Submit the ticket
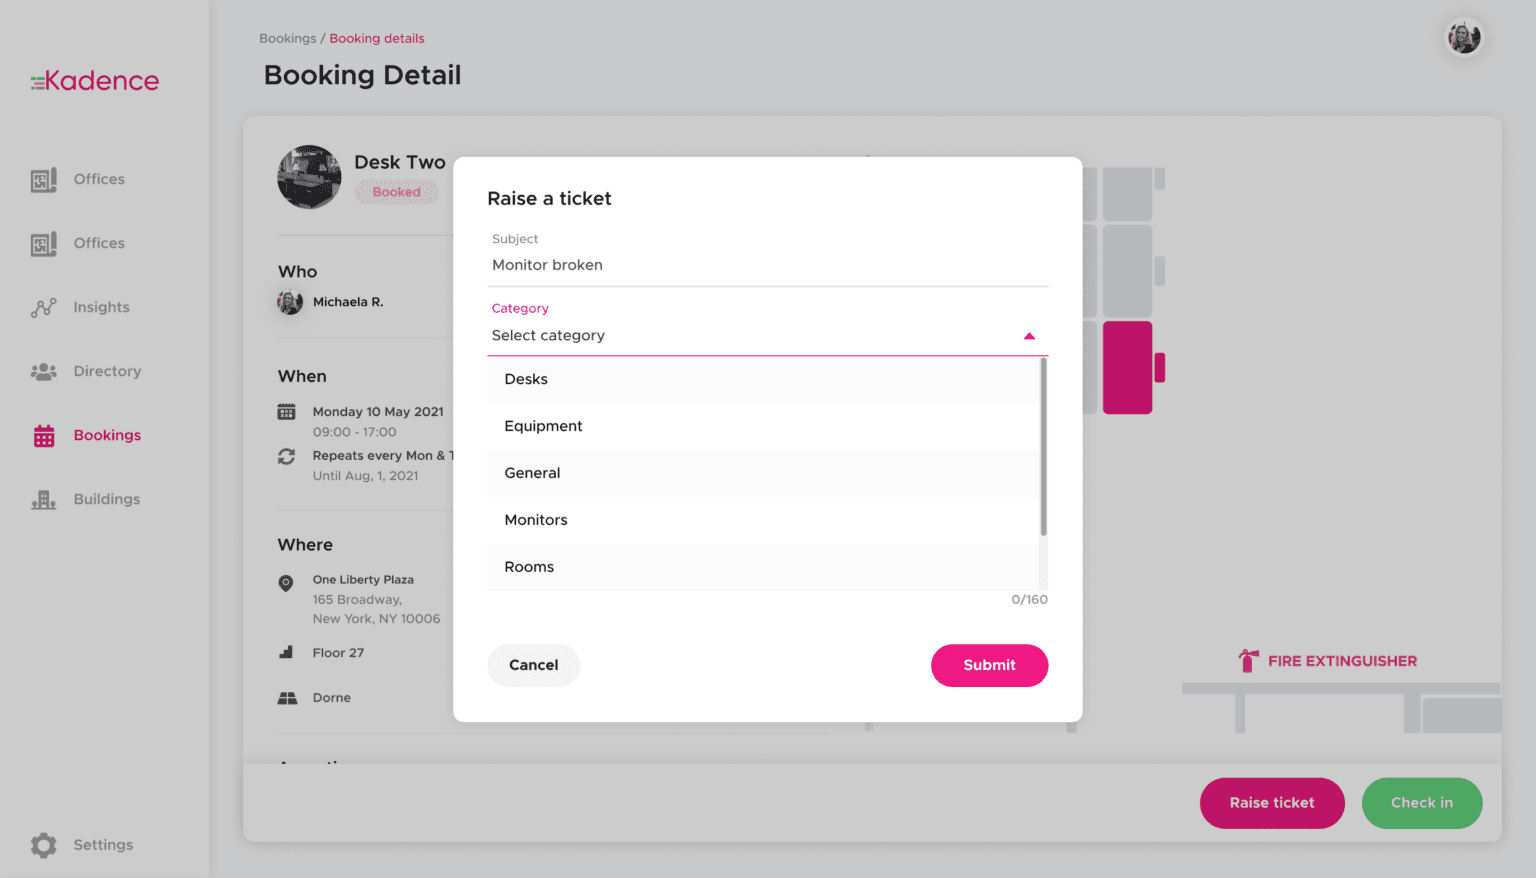The height and width of the screenshot is (878, 1536). [989, 666]
